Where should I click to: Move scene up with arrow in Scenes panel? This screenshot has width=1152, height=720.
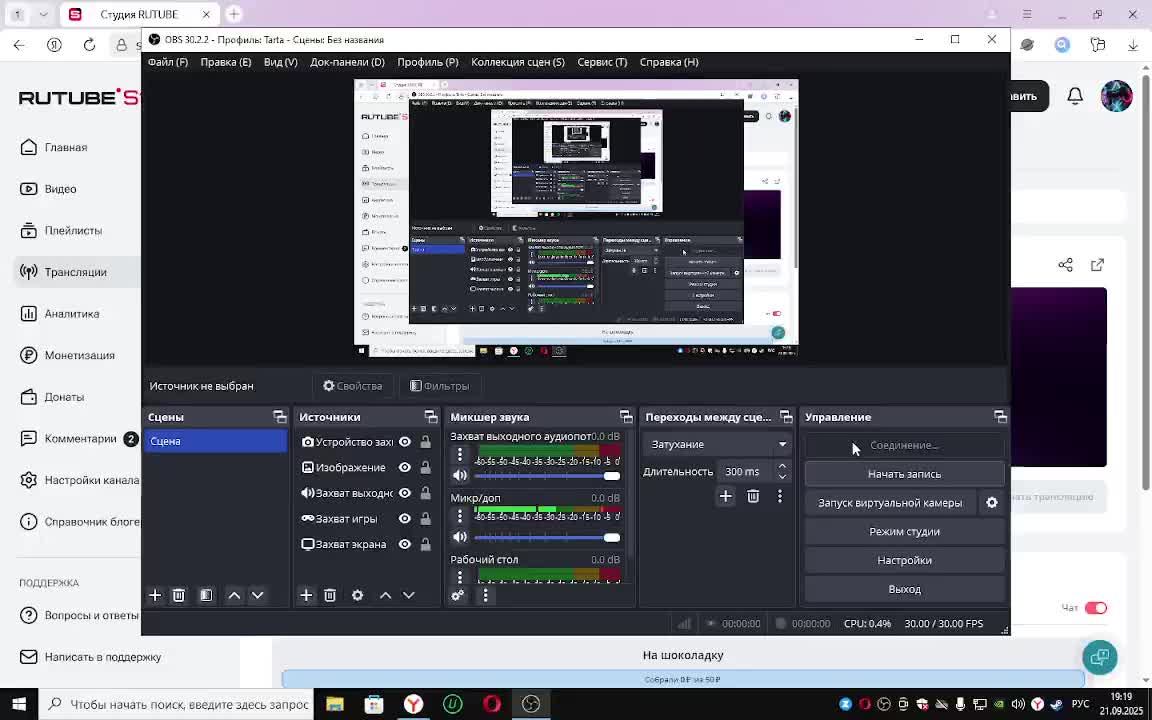(234, 595)
